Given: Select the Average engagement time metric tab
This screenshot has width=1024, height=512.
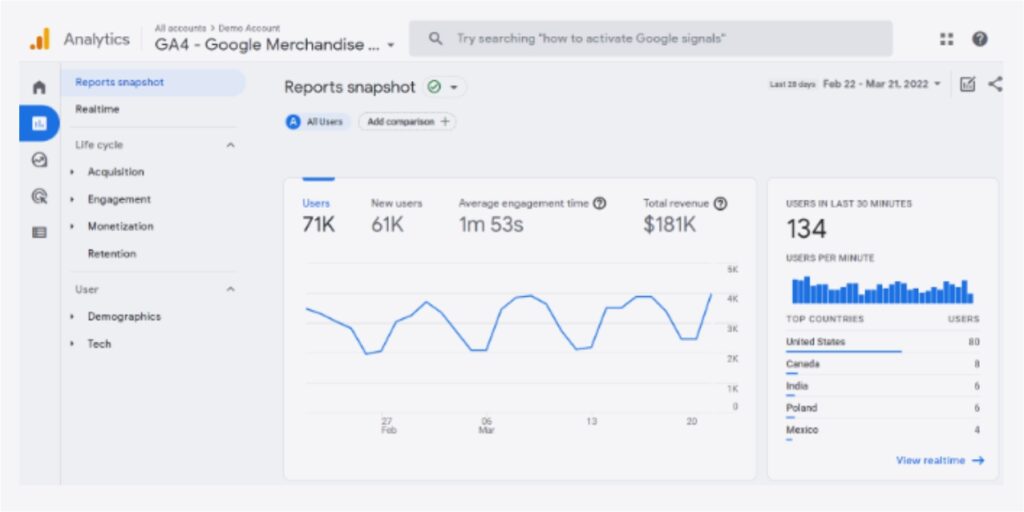Looking at the screenshot, I should point(532,216).
